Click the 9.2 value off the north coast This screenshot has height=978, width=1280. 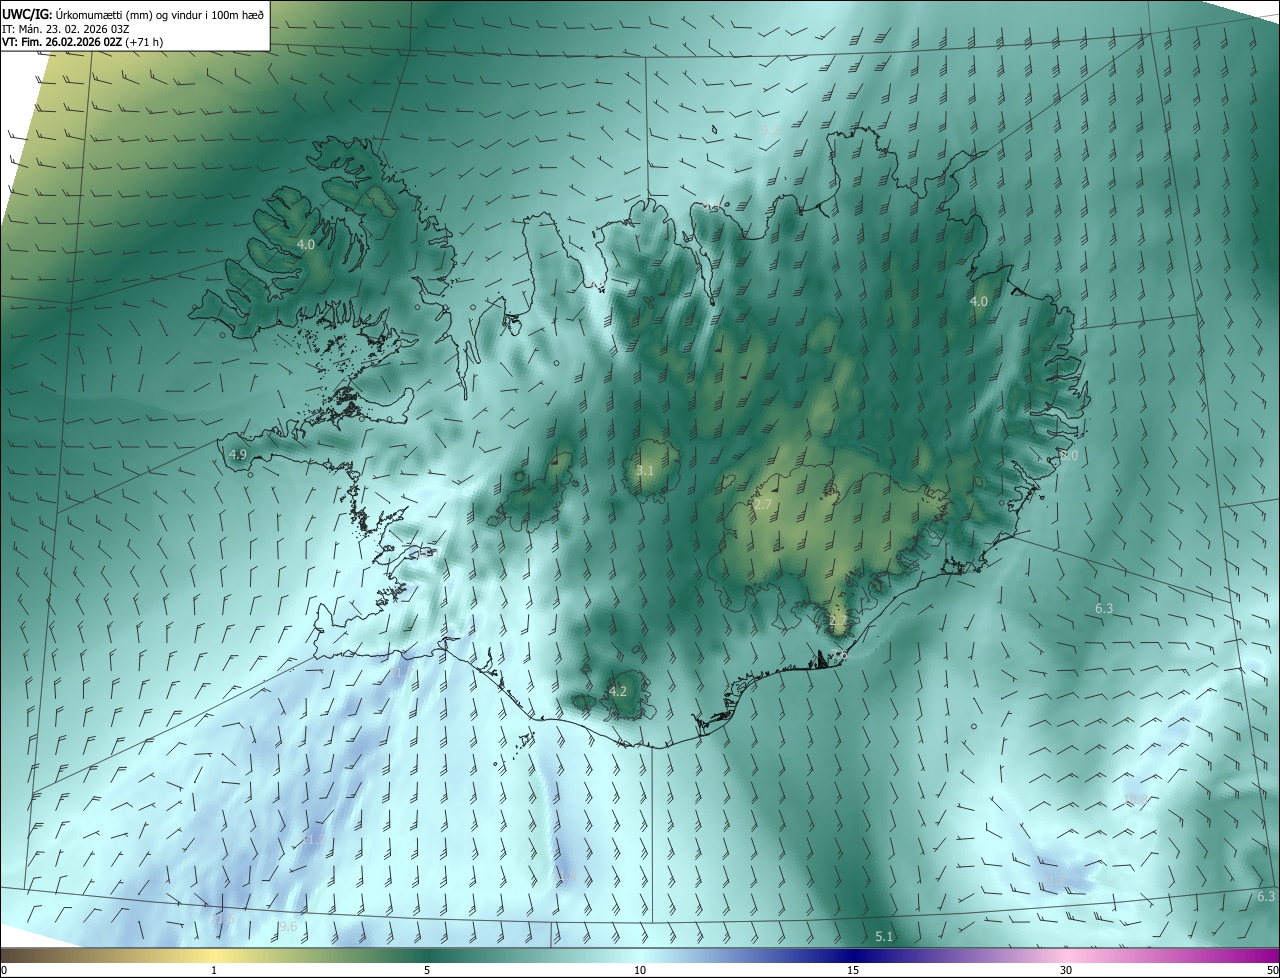[769, 130]
